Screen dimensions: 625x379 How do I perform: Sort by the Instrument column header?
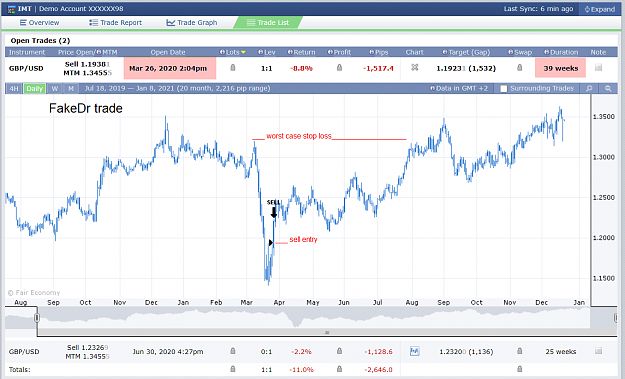27,52
